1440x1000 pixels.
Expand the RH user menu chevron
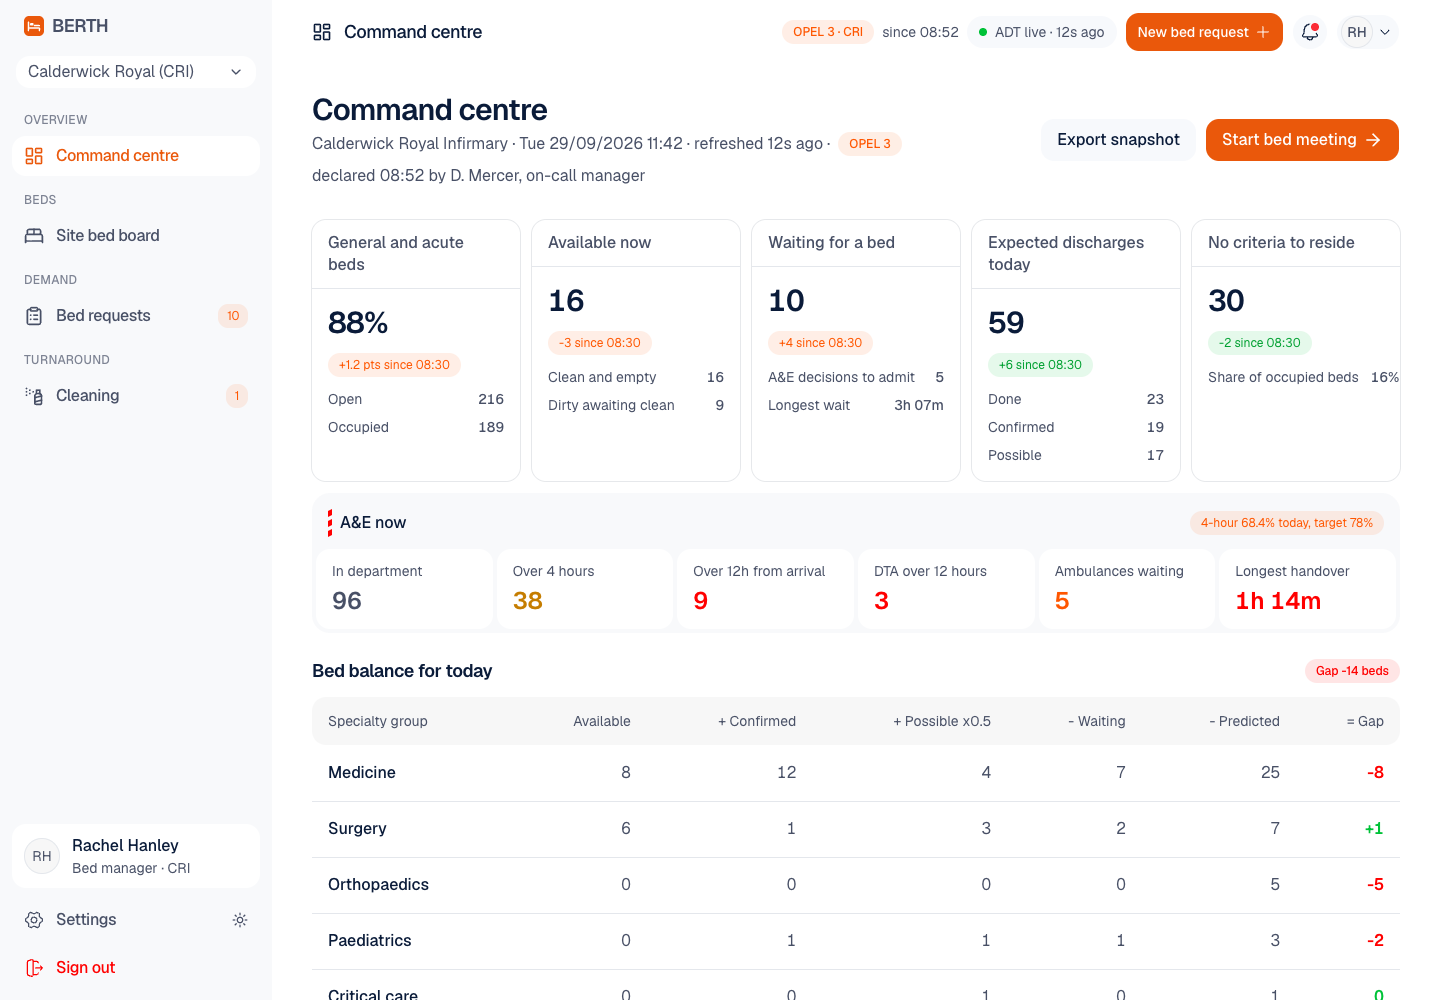[x=1385, y=32]
